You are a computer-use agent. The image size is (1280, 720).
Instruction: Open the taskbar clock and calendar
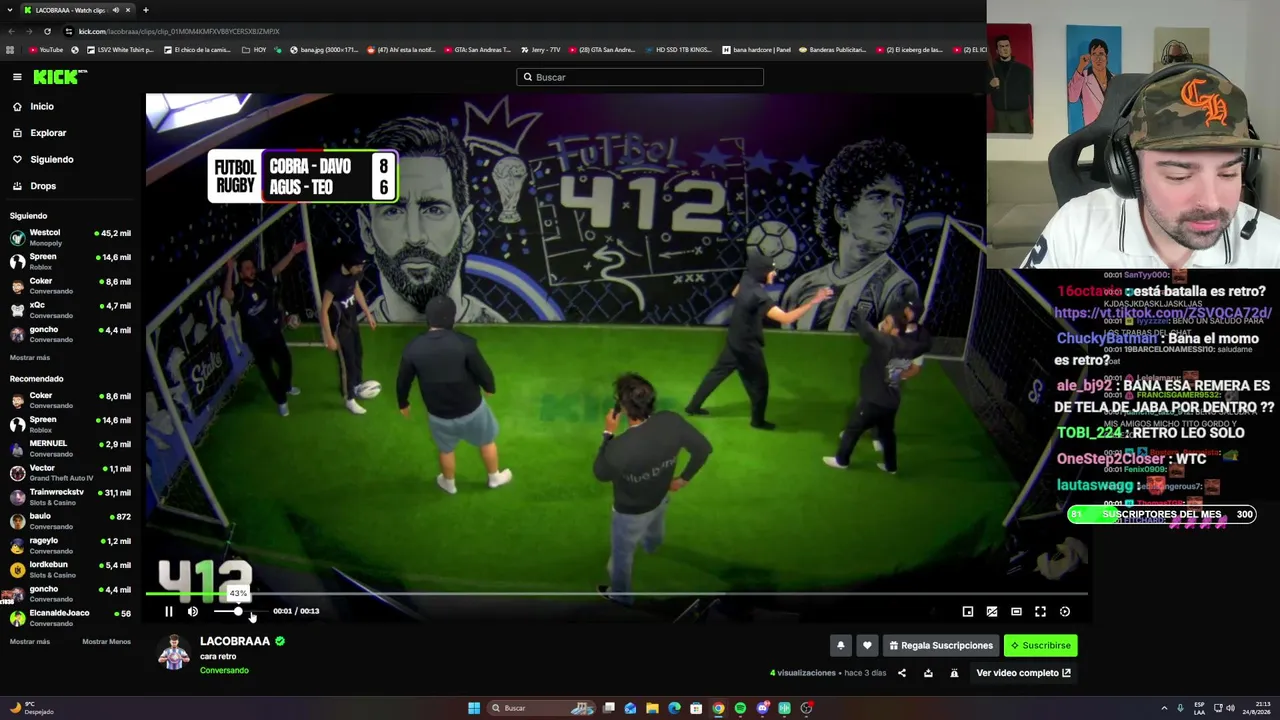(1255, 708)
